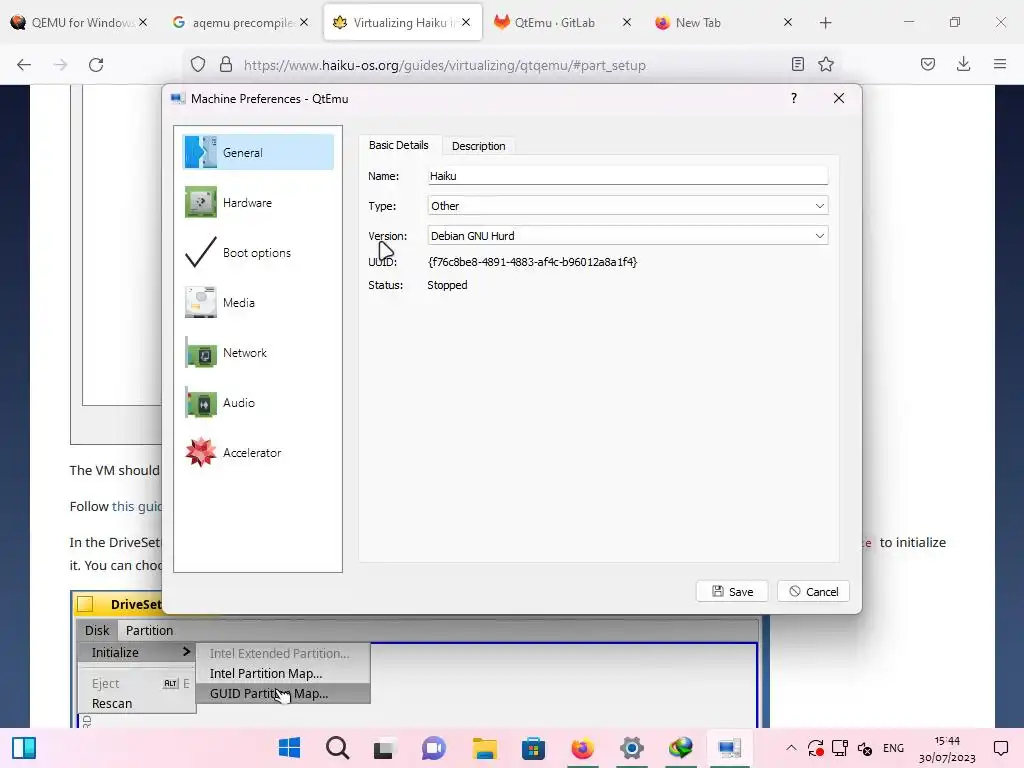
Task: Switch to the Basic Details tab
Action: click(398, 145)
